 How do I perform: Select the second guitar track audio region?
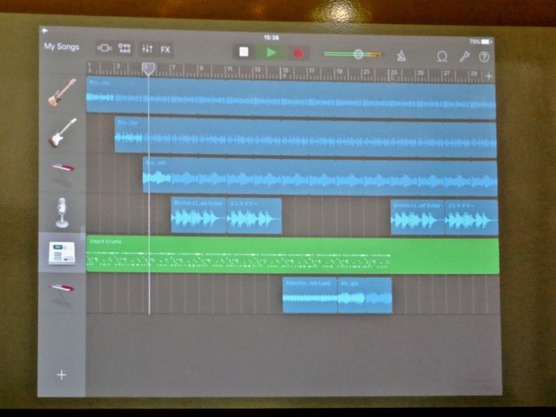pos(305,137)
